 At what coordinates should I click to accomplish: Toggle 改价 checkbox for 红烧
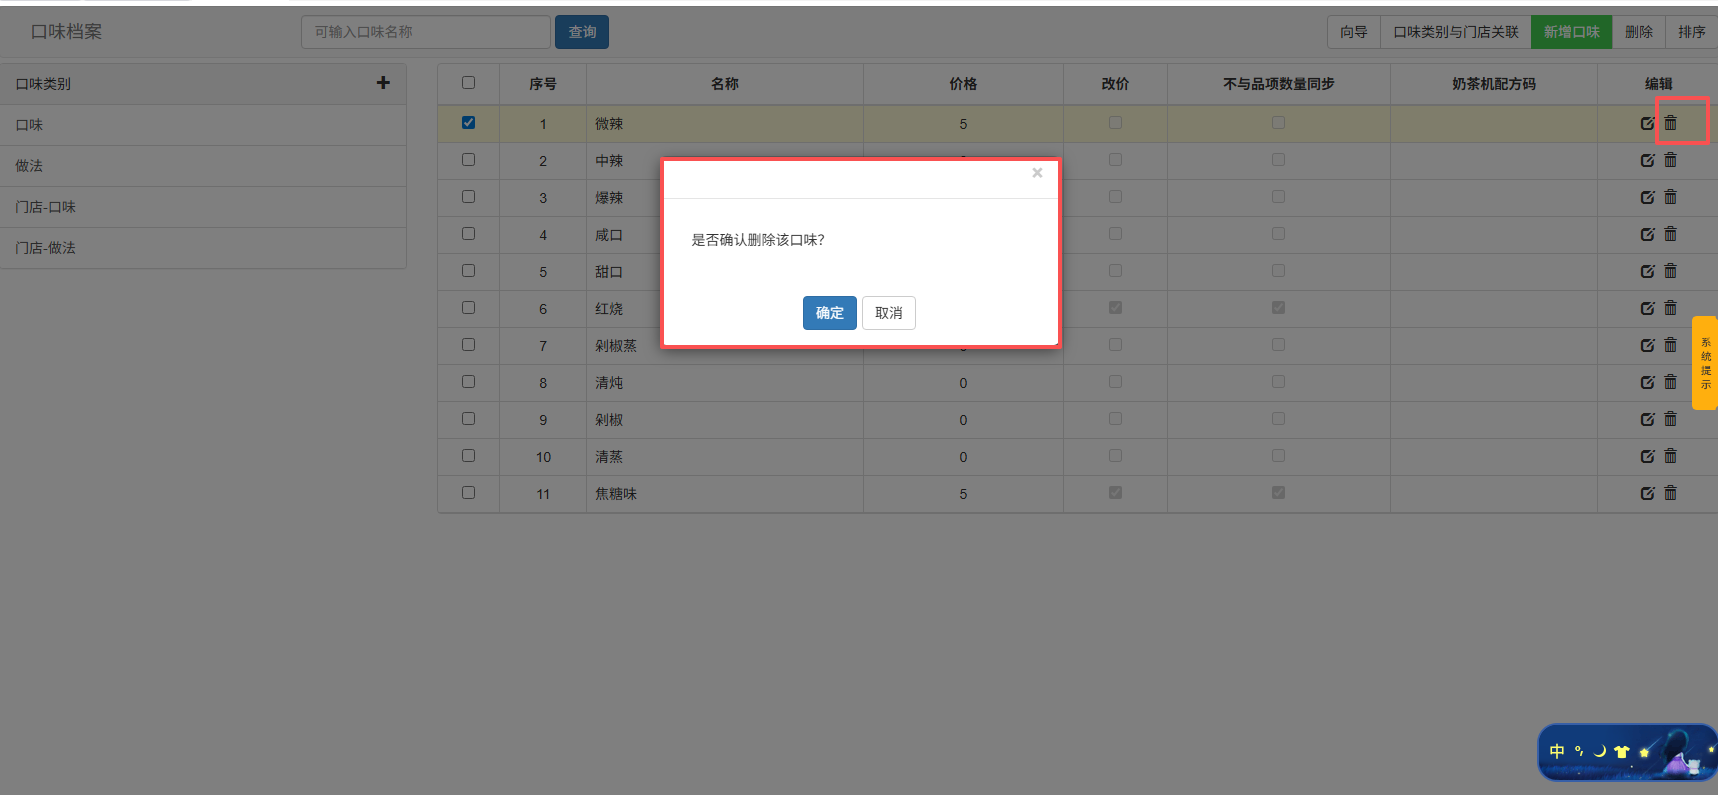(x=1115, y=308)
